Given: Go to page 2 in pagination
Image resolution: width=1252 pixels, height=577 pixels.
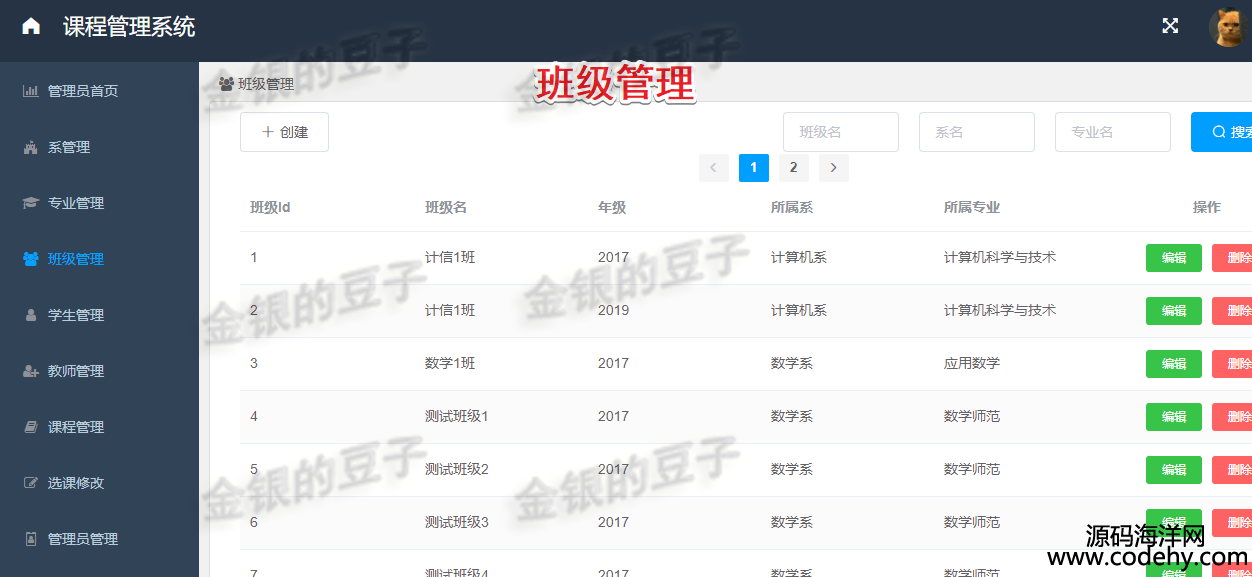Looking at the screenshot, I should click(794, 168).
